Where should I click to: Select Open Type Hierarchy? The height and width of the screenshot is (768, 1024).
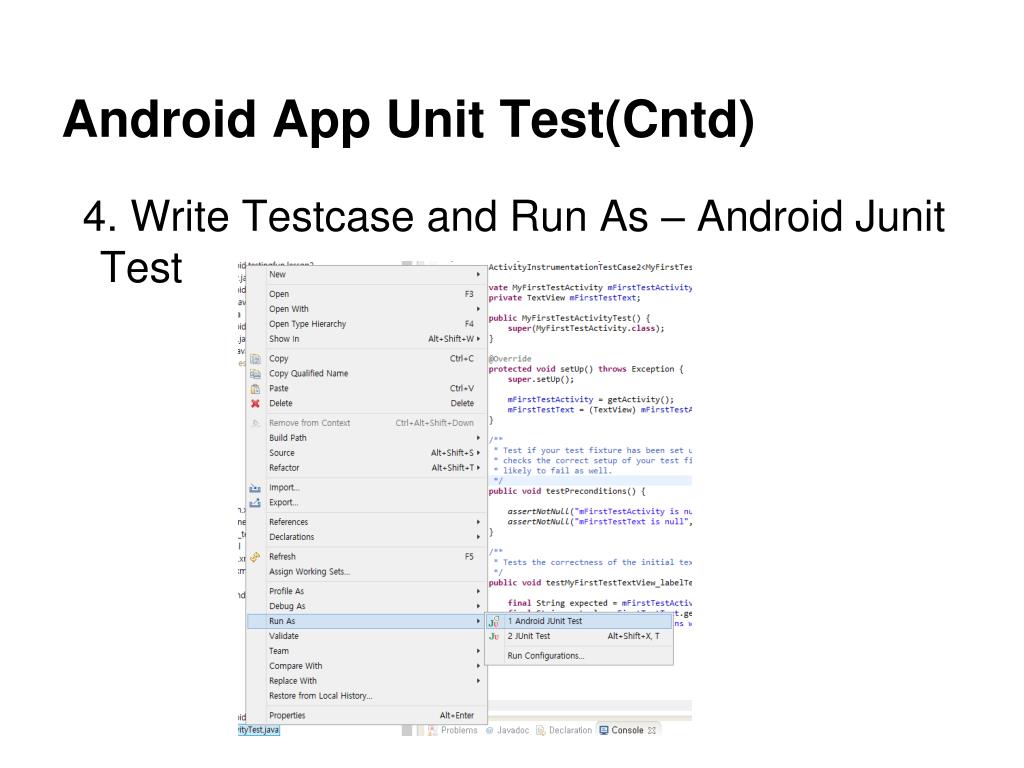pyautogui.click(x=366, y=325)
